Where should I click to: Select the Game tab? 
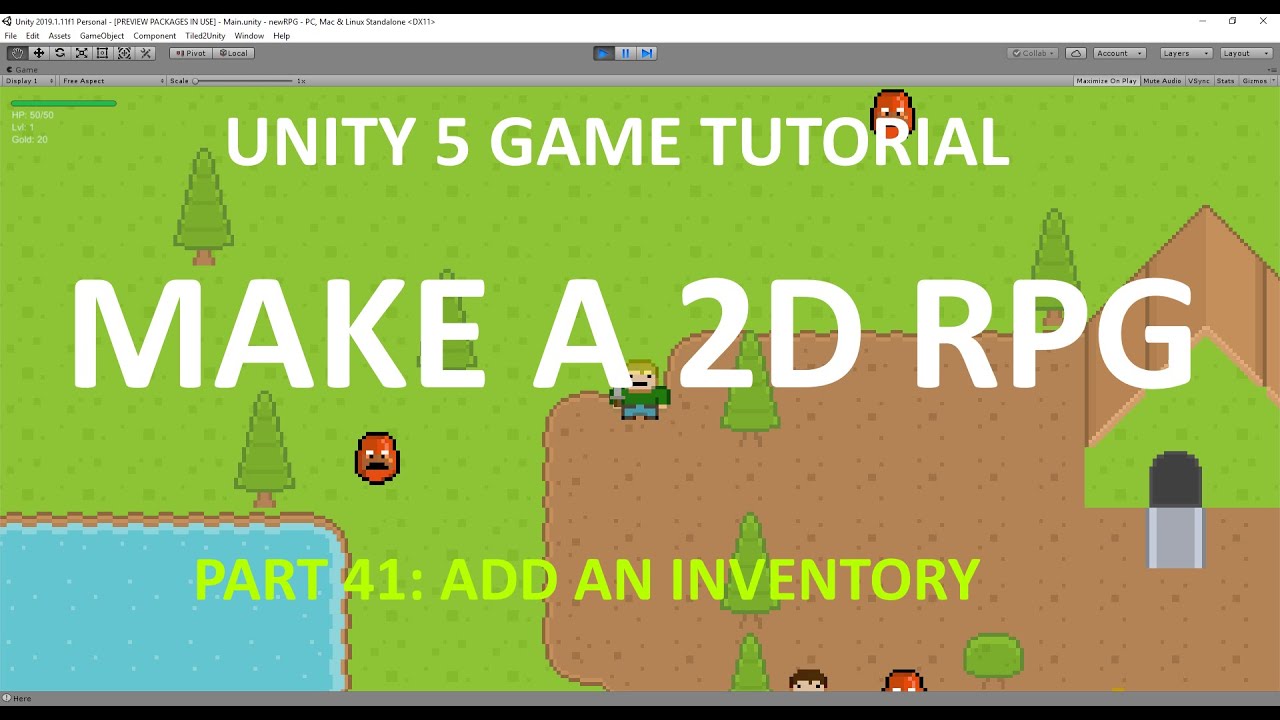click(x=22, y=70)
